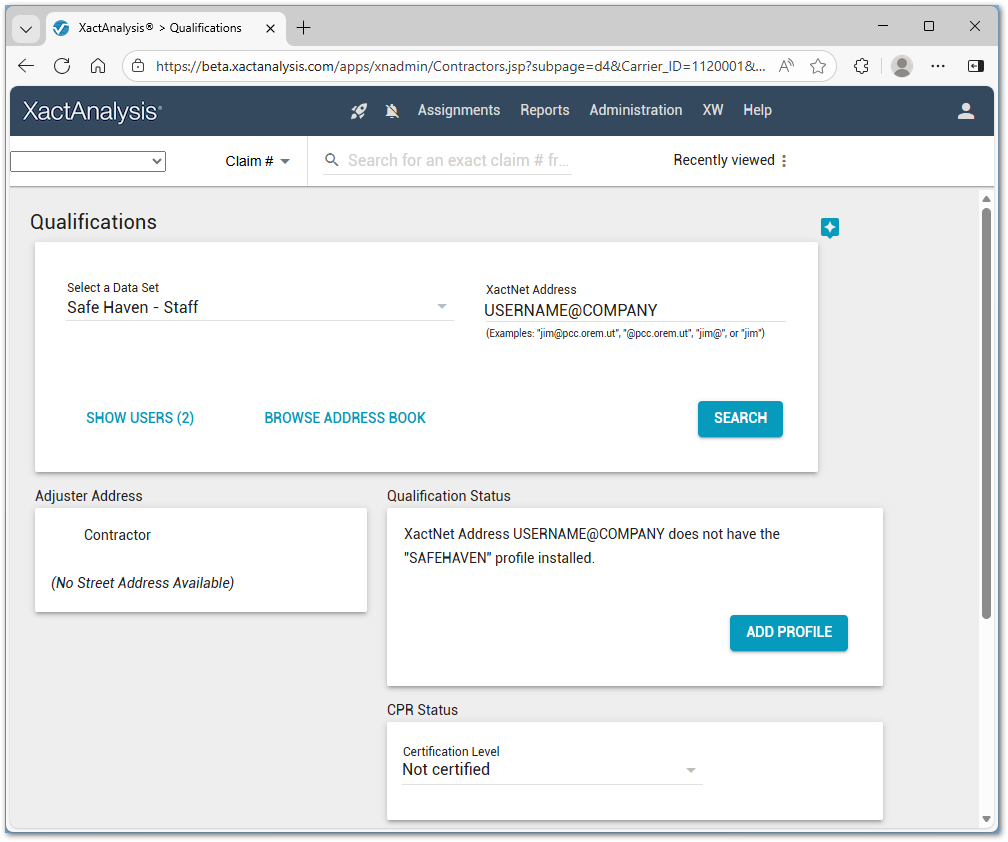The height and width of the screenshot is (842, 1008).
Task: Click the BROWSE ADDRESS BOOK link
Action: point(345,418)
